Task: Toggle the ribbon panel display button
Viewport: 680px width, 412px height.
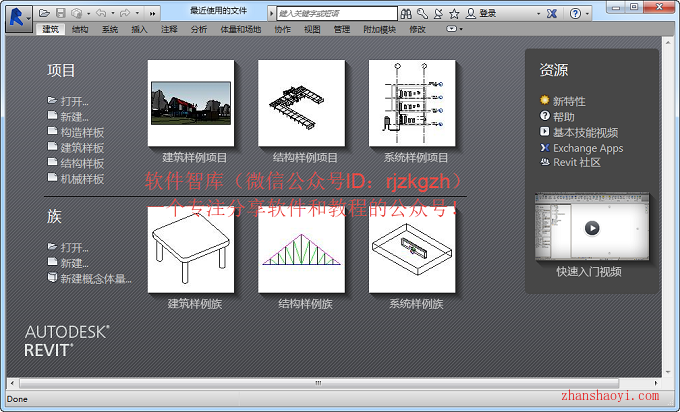Action: click(x=451, y=29)
